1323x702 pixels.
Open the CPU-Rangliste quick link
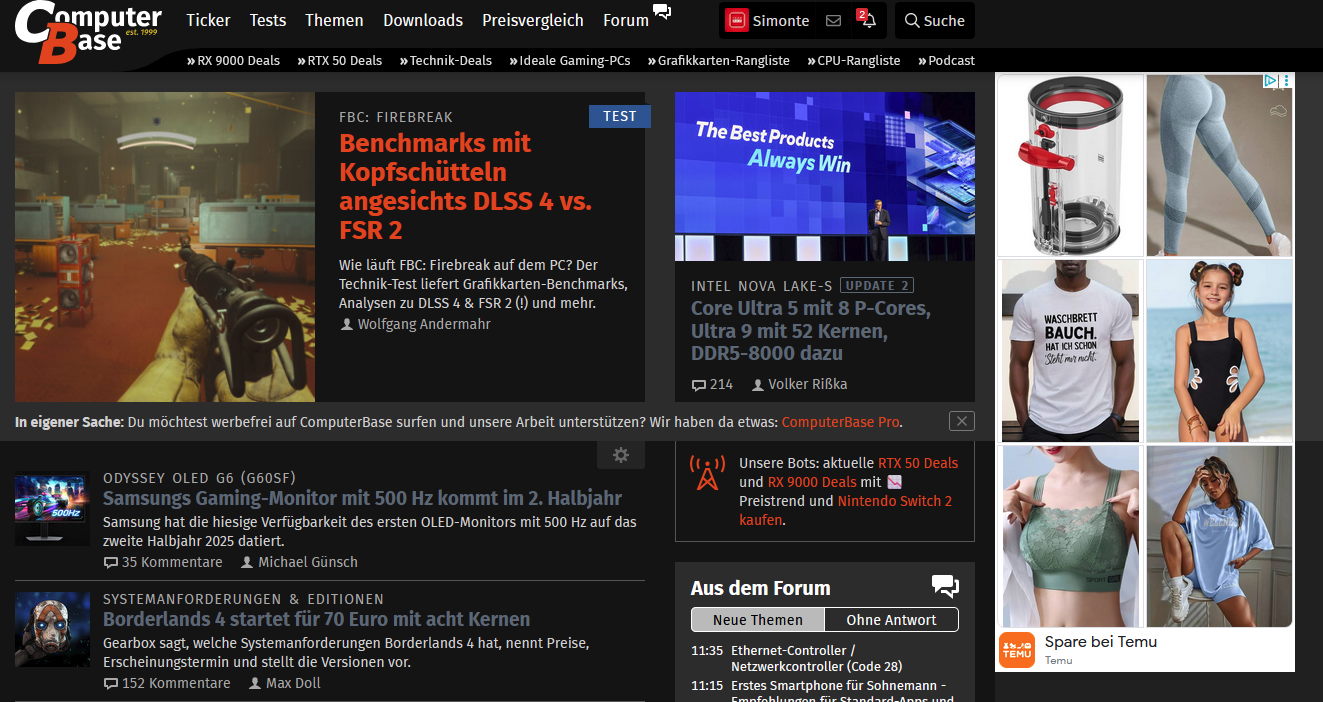[853, 60]
